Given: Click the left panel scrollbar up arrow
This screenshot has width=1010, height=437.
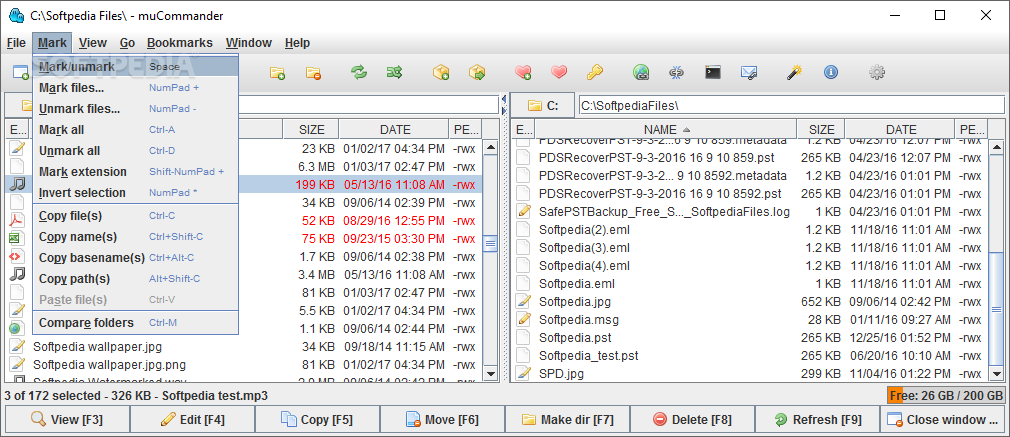Looking at the screenshot, I should point(490,148).
